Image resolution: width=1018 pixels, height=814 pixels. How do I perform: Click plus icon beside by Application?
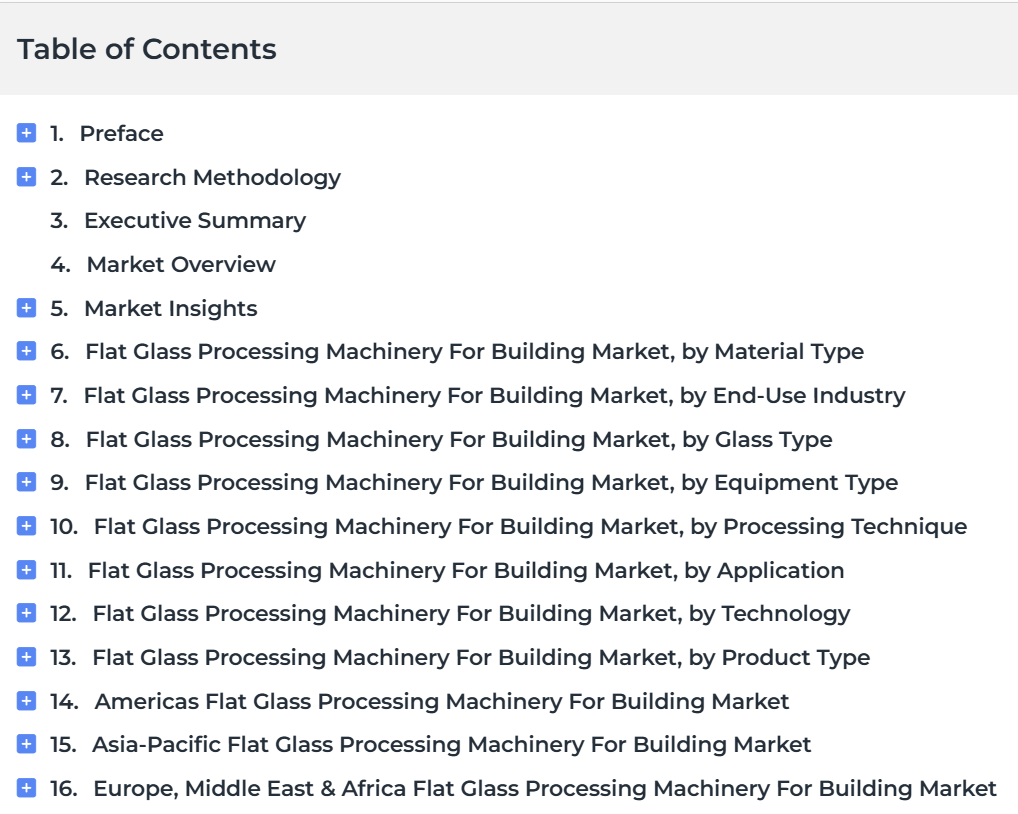[26, 570]
